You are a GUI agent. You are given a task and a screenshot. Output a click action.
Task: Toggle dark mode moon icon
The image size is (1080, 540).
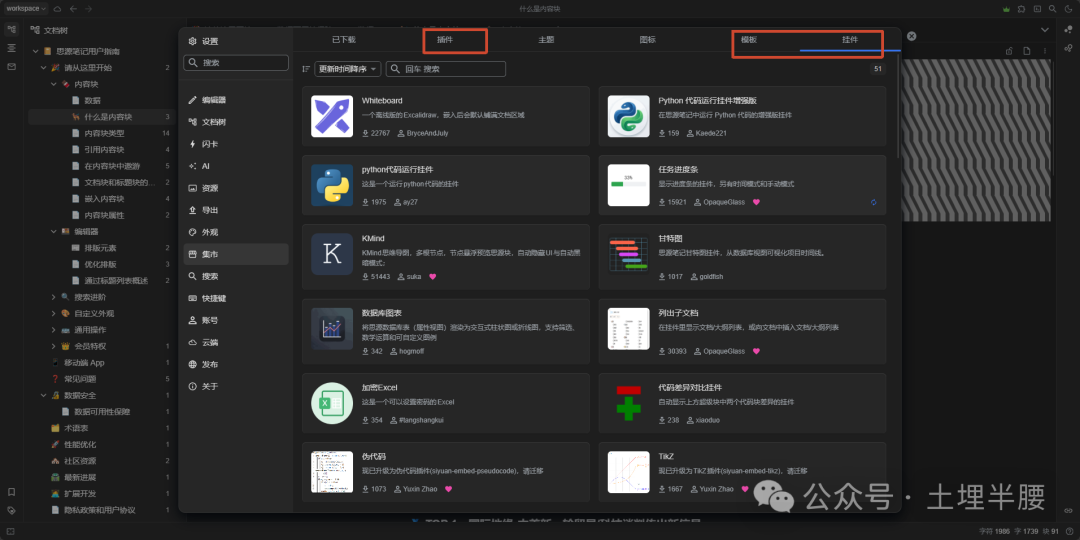(x=1068, y=9)
